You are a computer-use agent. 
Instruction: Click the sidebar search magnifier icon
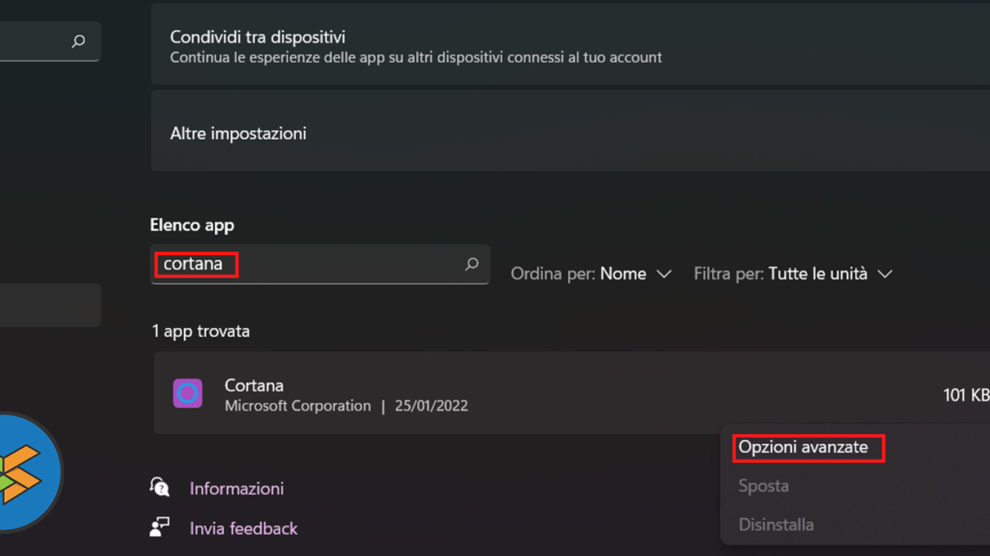tap(79, 41)
